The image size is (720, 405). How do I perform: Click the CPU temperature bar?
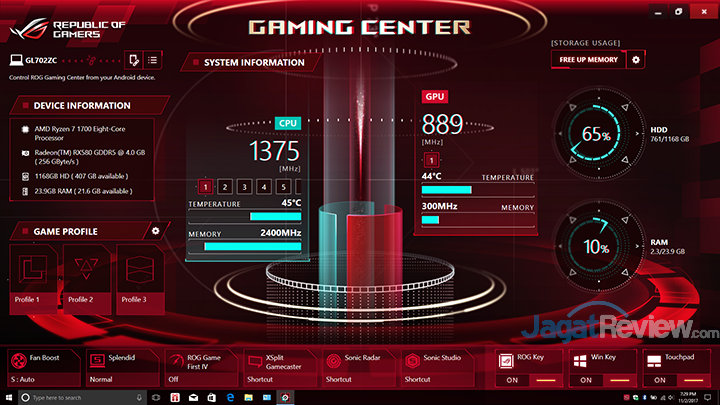[x=245, y=216]
